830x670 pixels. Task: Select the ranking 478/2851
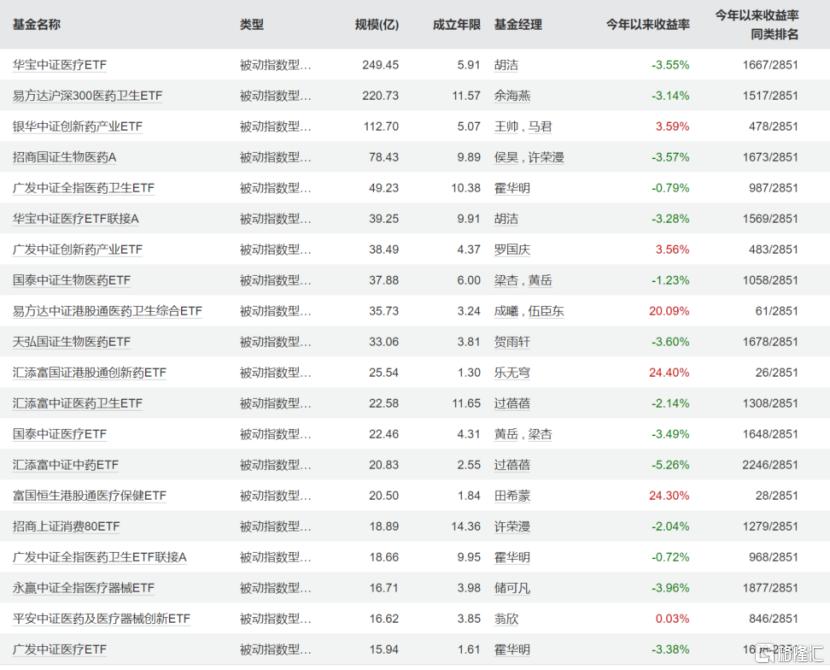(x=773, y=126)
